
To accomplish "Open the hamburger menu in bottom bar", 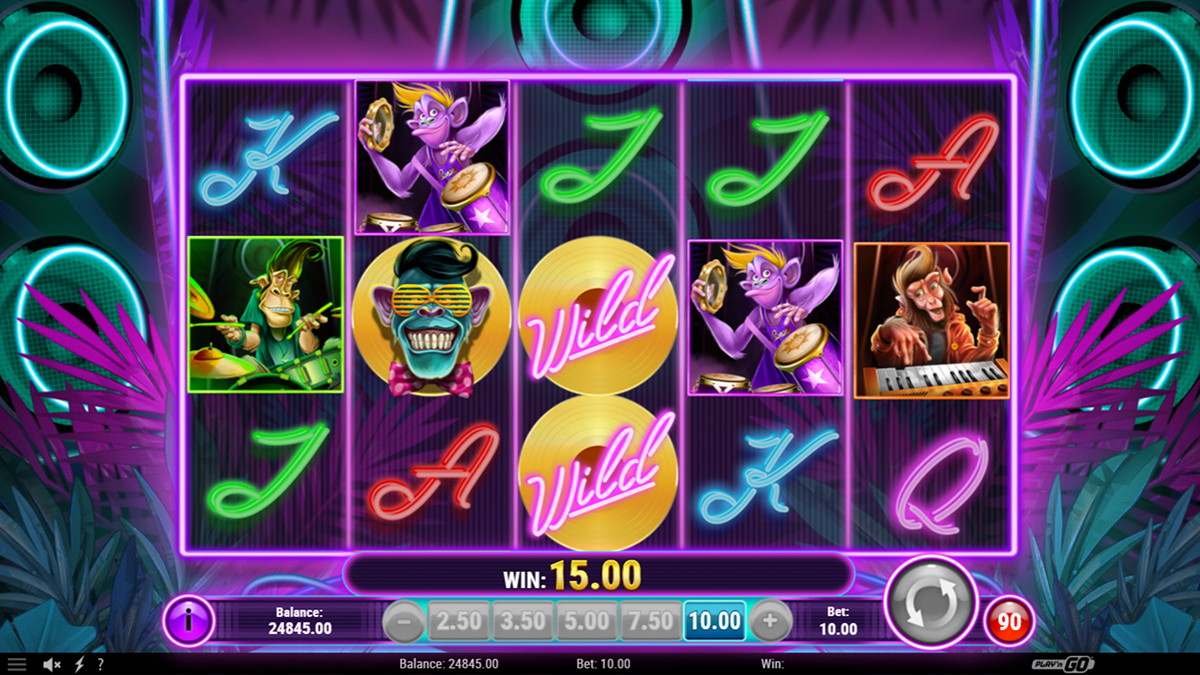I will (x=17, y=664).
